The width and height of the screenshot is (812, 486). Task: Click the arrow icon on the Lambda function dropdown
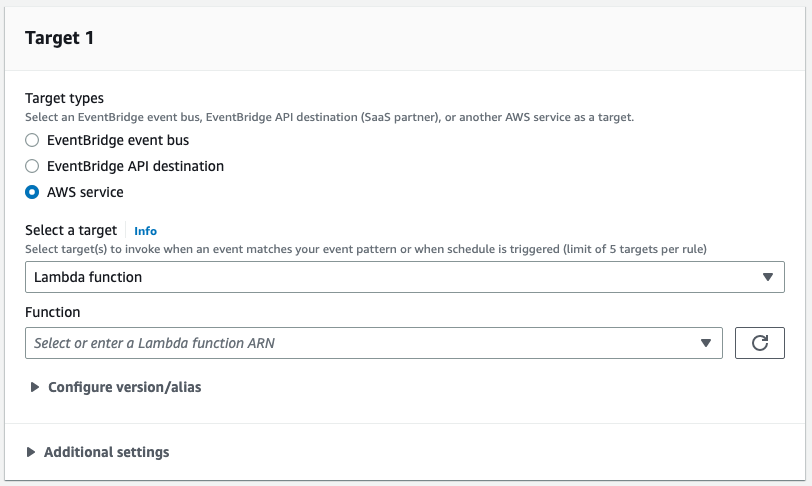[x=767, y=277]
